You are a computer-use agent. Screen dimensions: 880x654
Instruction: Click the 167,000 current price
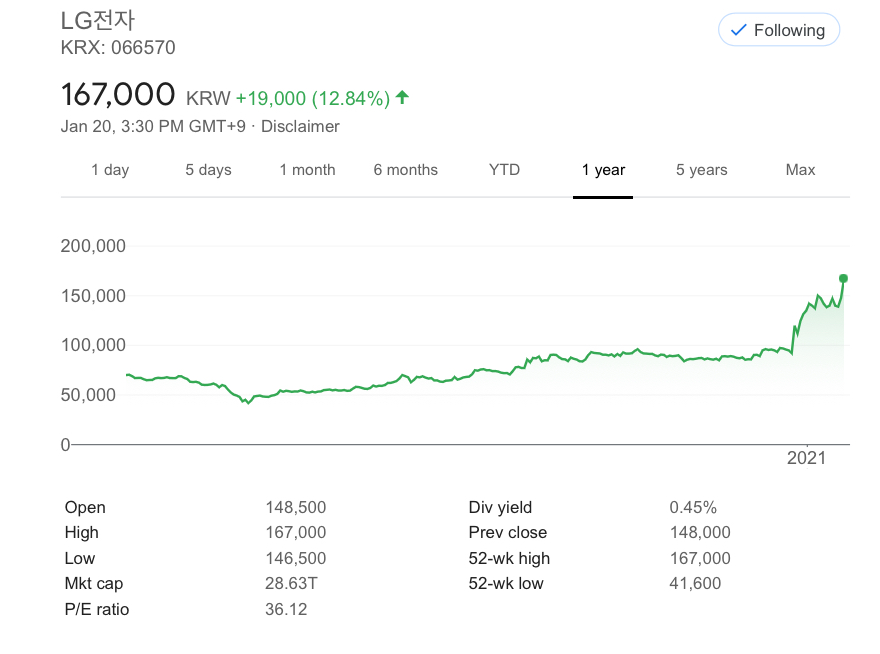tap(119, 95)
